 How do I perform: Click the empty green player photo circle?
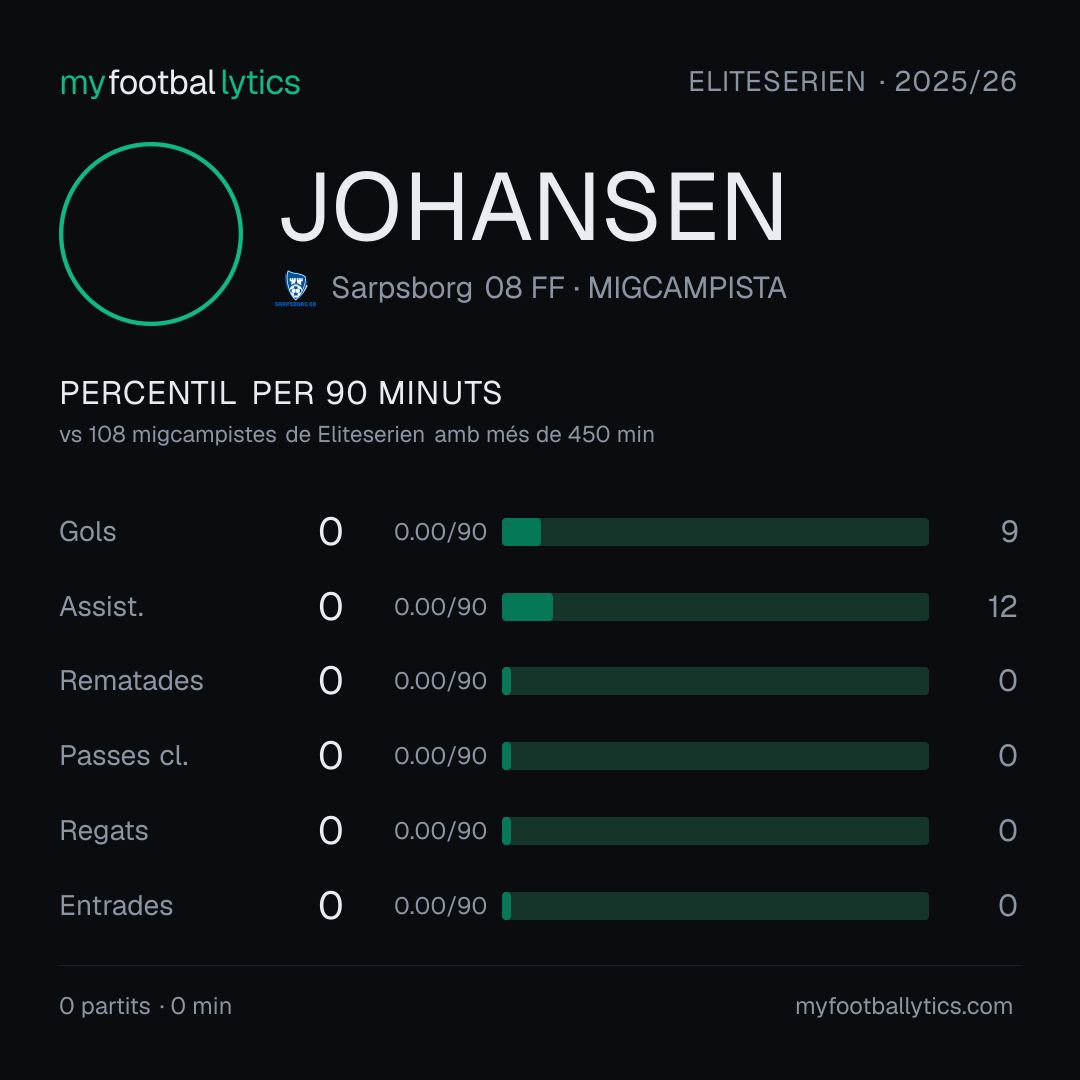[151, 234]
